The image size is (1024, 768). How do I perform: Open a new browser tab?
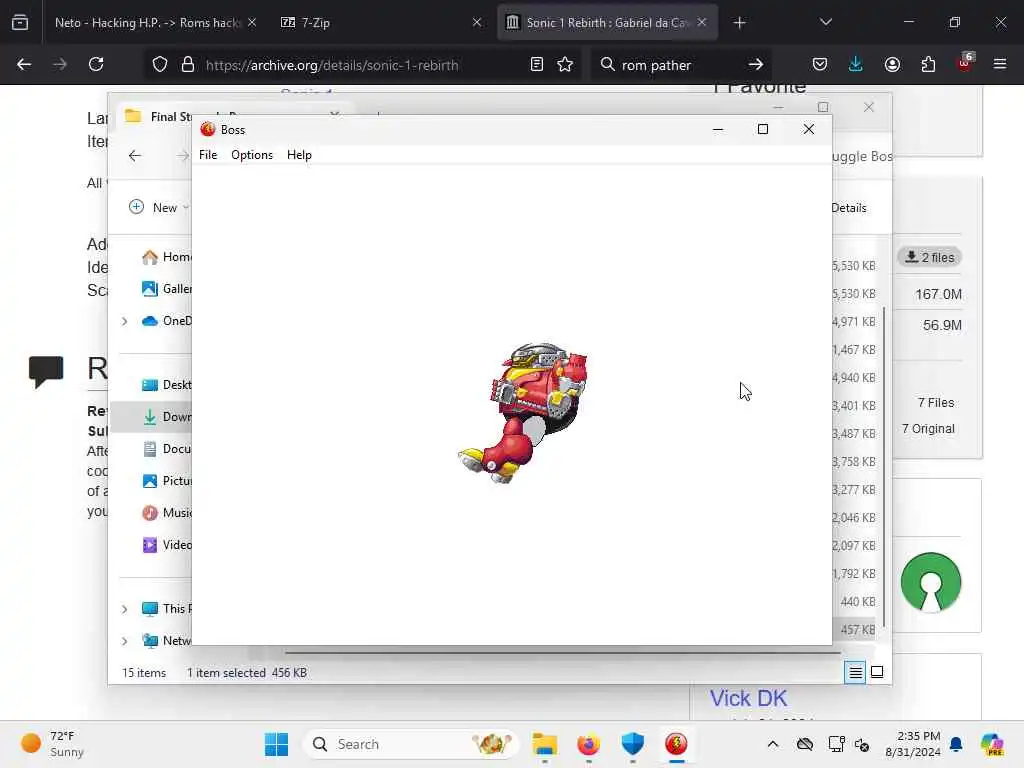[739, 23]
